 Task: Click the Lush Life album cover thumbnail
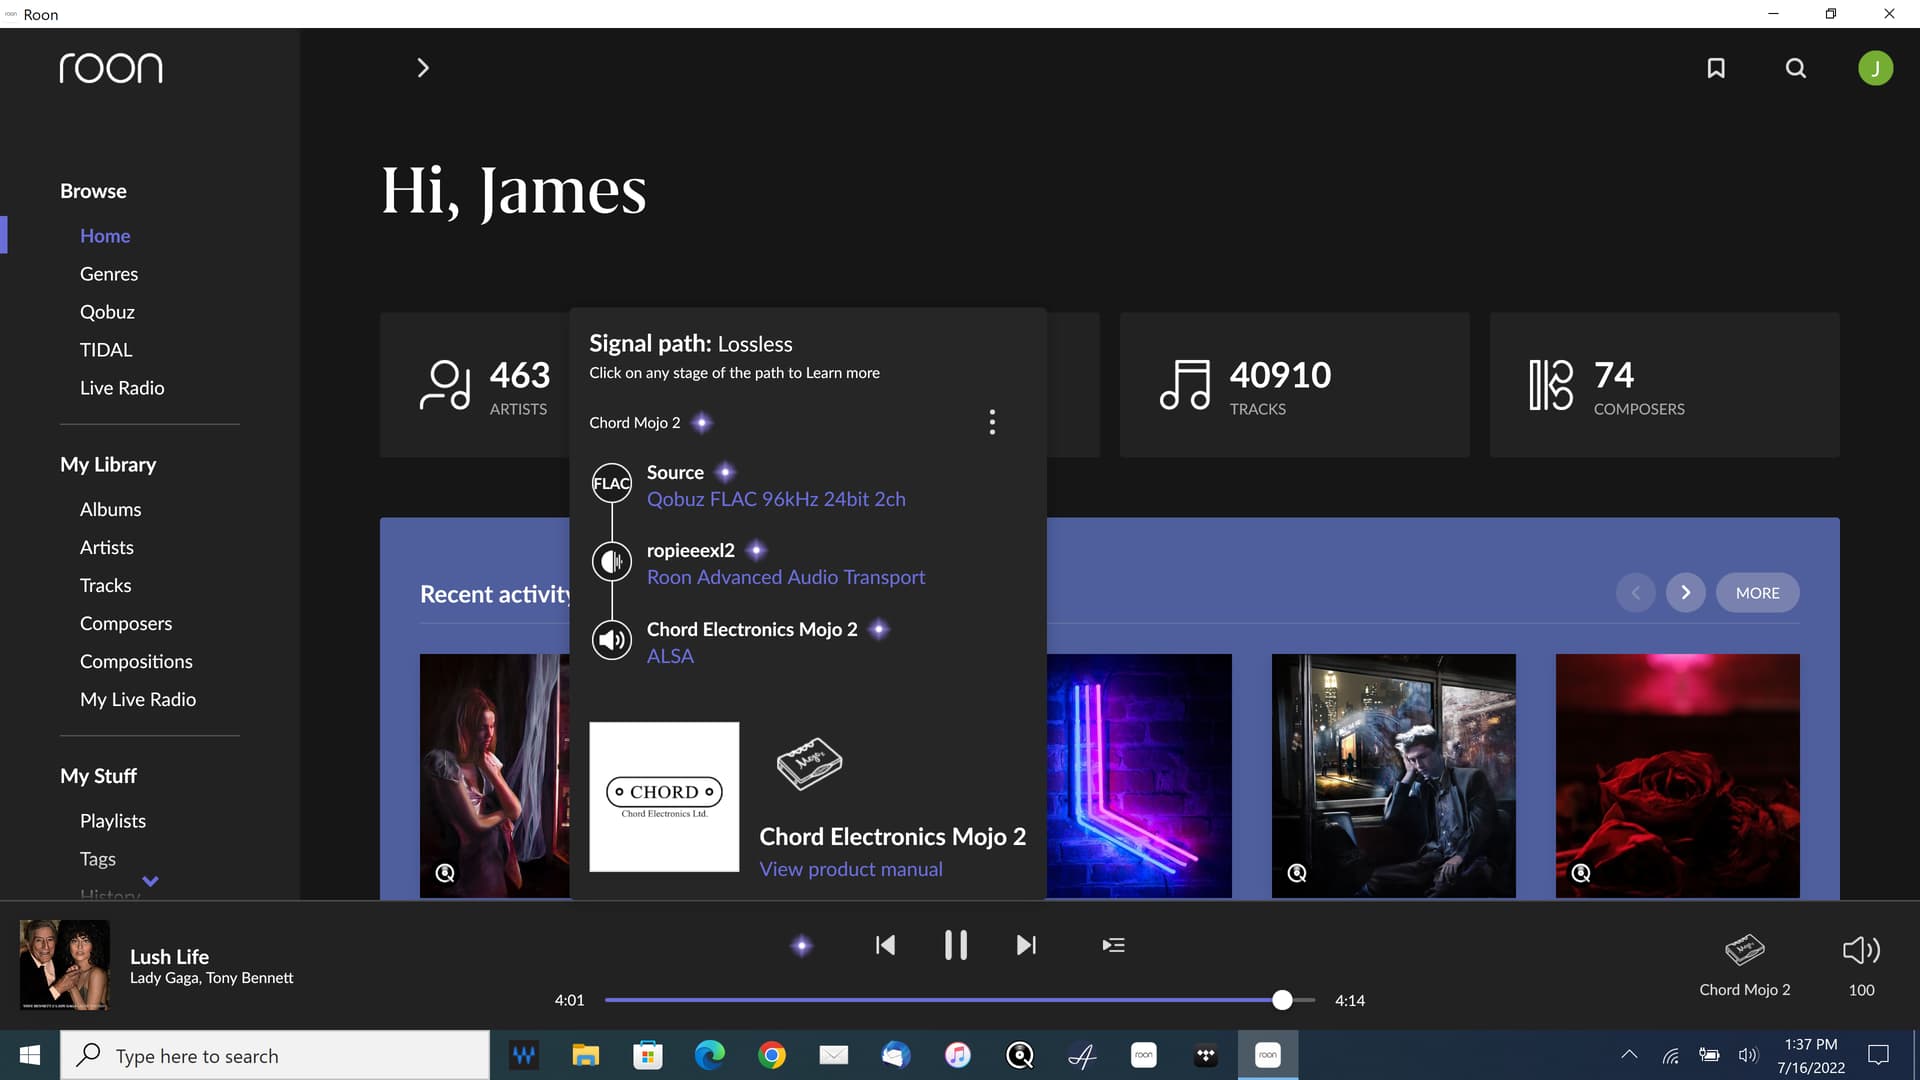point(65,965)
